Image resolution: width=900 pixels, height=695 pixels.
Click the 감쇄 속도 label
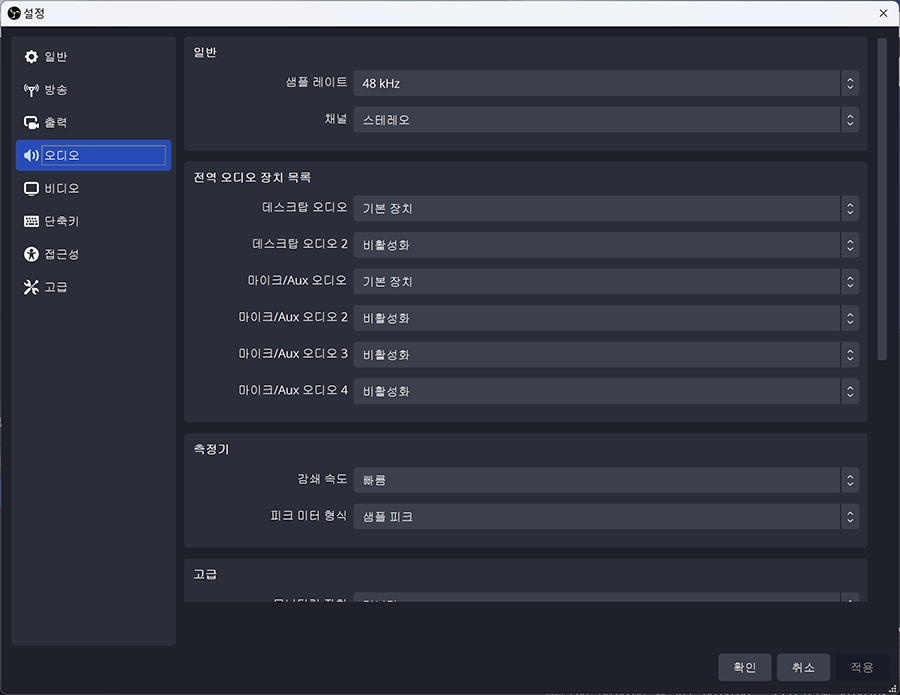(x=322, y=479)
